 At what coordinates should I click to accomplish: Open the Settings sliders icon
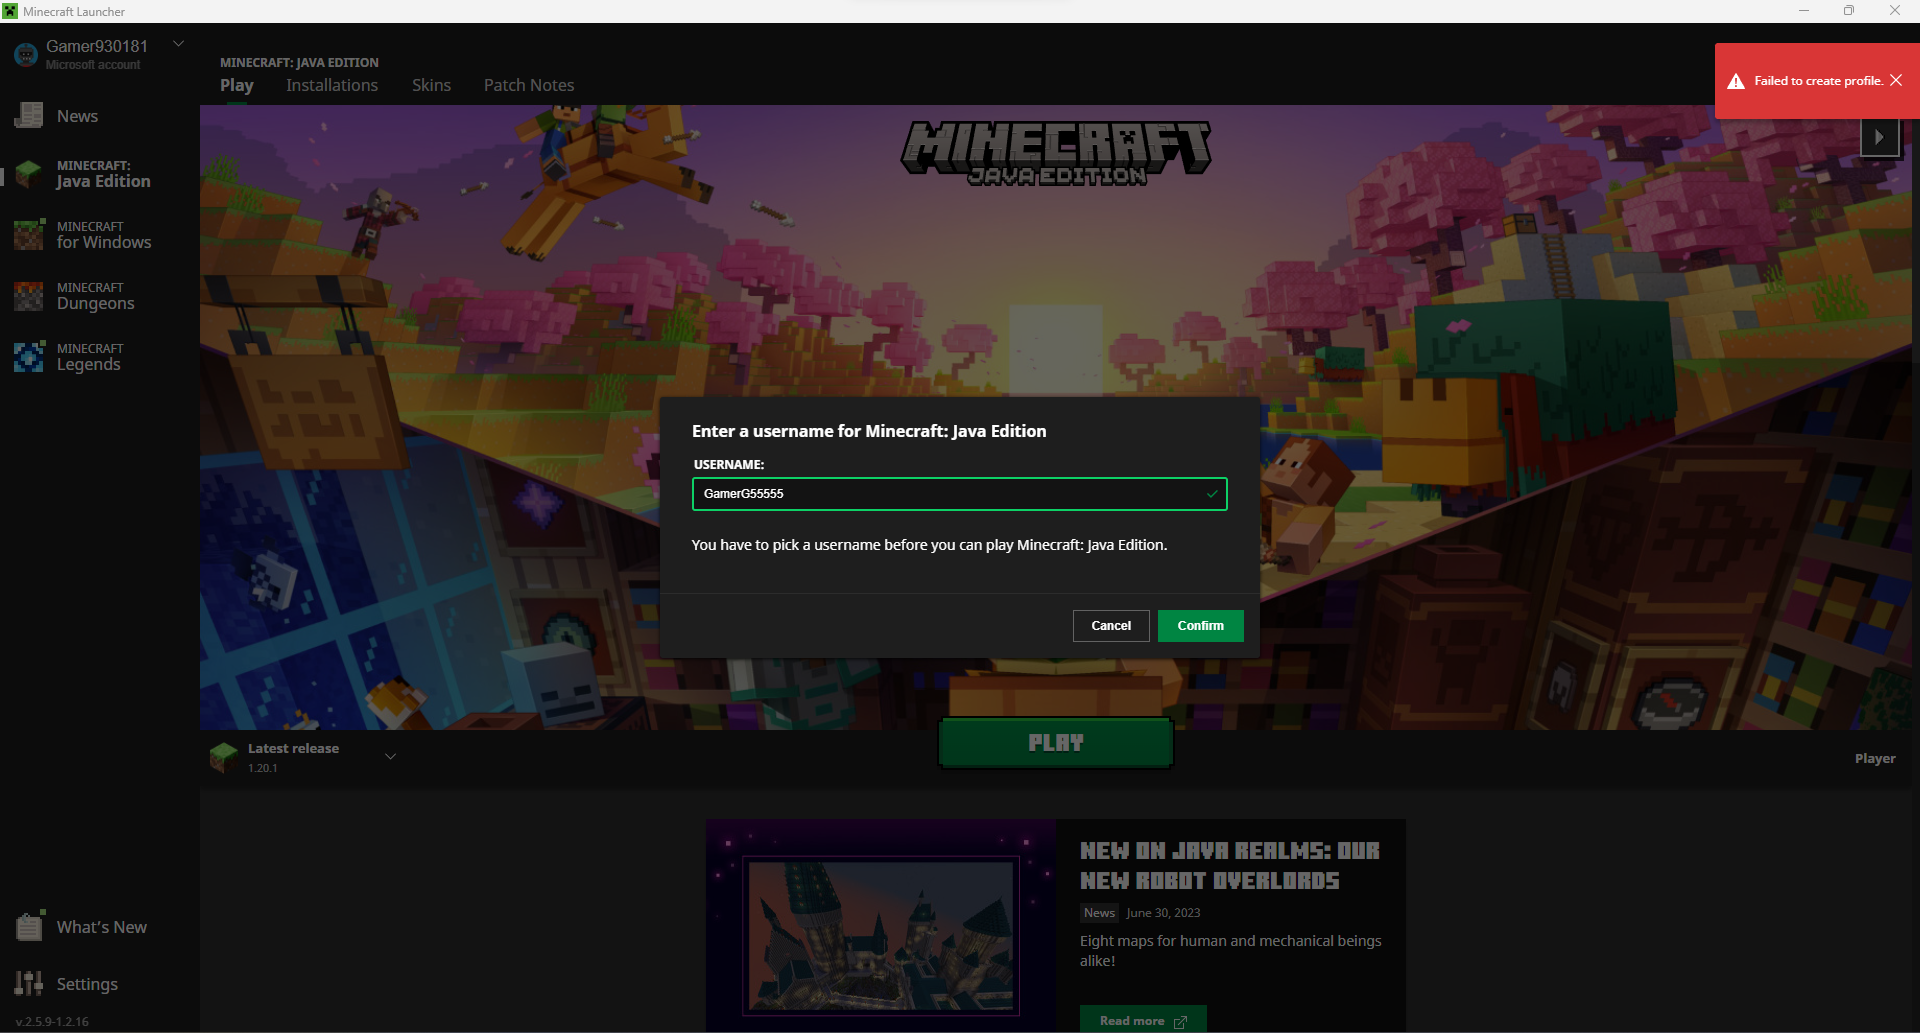click(x=29, y=983)
